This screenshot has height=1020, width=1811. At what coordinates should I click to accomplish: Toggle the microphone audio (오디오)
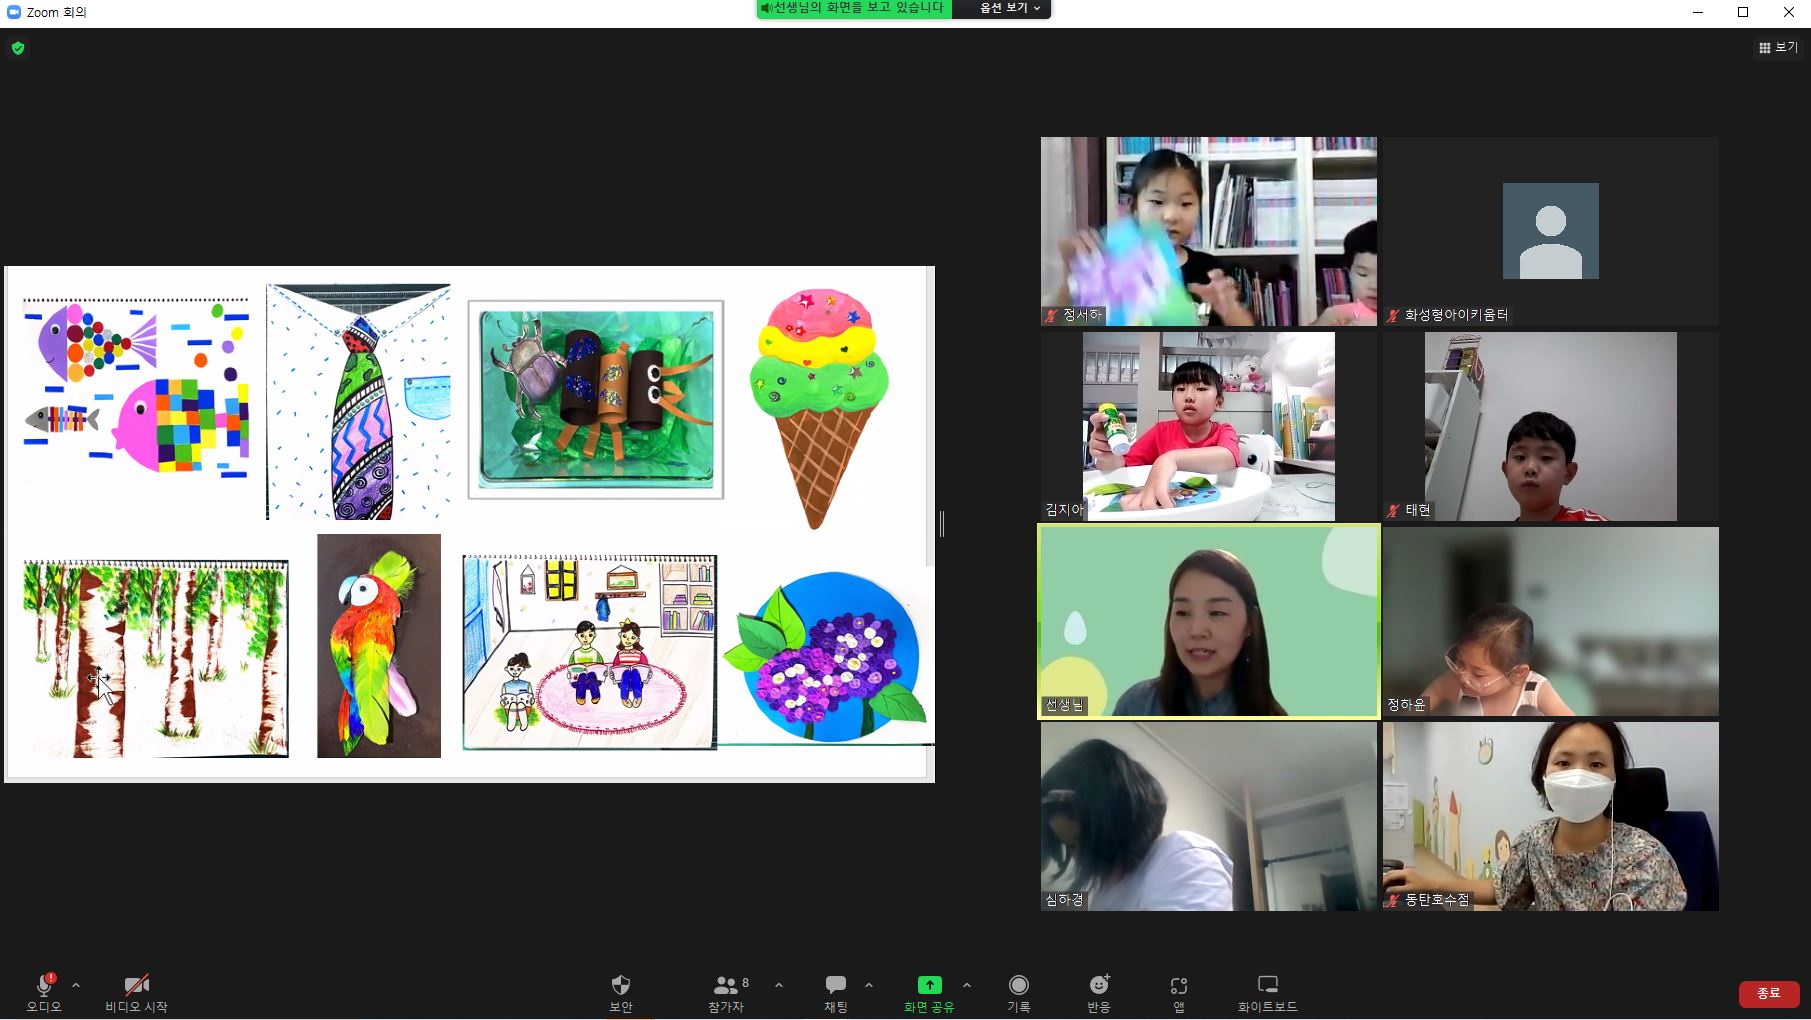pos(44,986)
